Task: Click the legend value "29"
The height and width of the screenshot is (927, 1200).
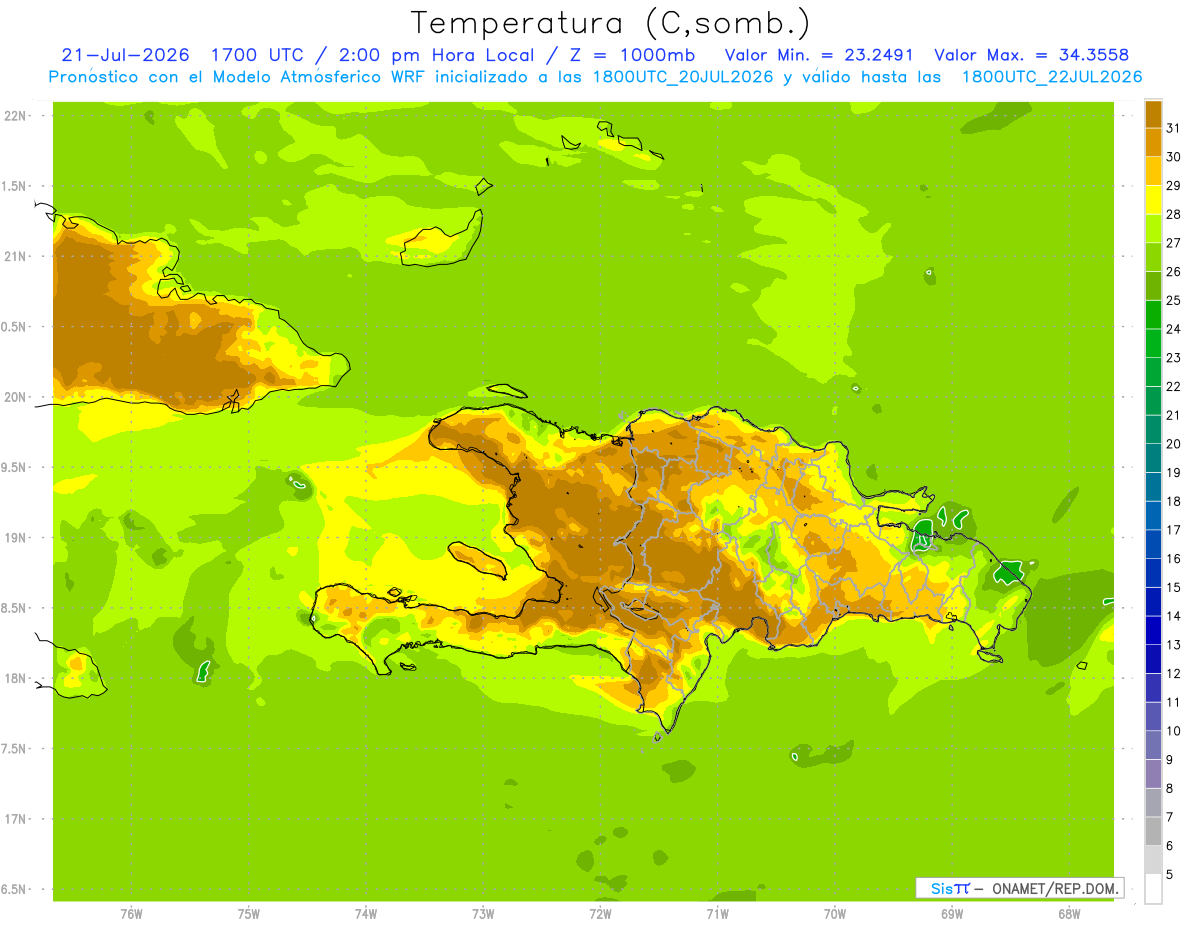Action: 1173,186
